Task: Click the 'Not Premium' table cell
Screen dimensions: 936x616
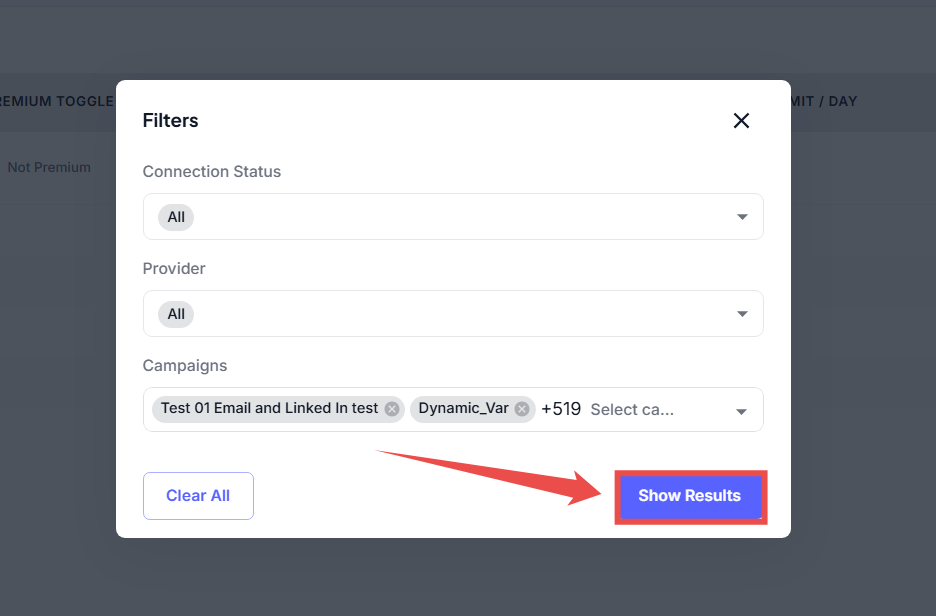Action: click(x=49, y=167)
